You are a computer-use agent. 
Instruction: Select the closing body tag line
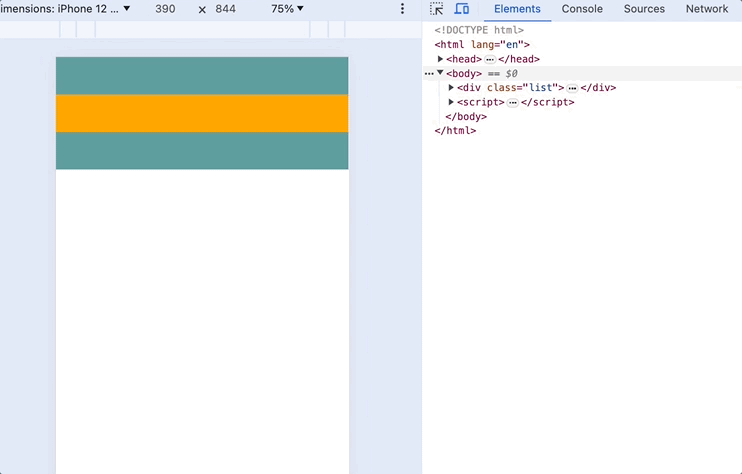pos(466,116)
